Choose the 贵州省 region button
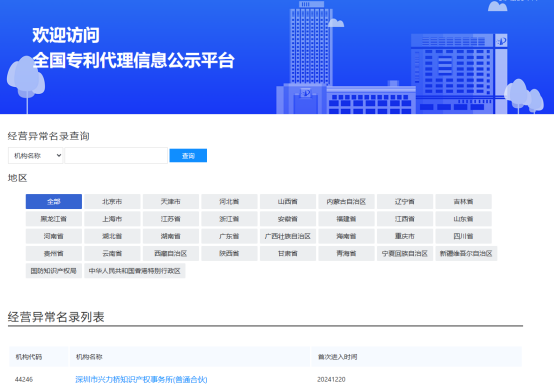Image resolution: width=554 pixels, height=391 pixels. coord(54,254)
